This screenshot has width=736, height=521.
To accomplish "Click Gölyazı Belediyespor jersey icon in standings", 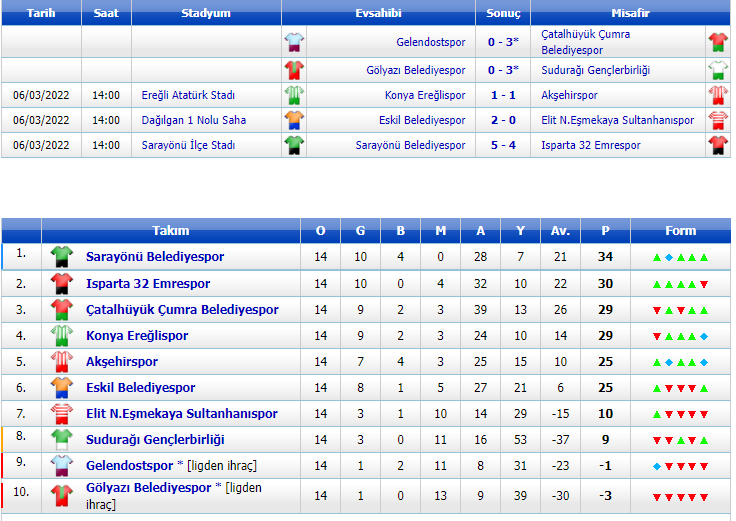I will tap(62, 495).
